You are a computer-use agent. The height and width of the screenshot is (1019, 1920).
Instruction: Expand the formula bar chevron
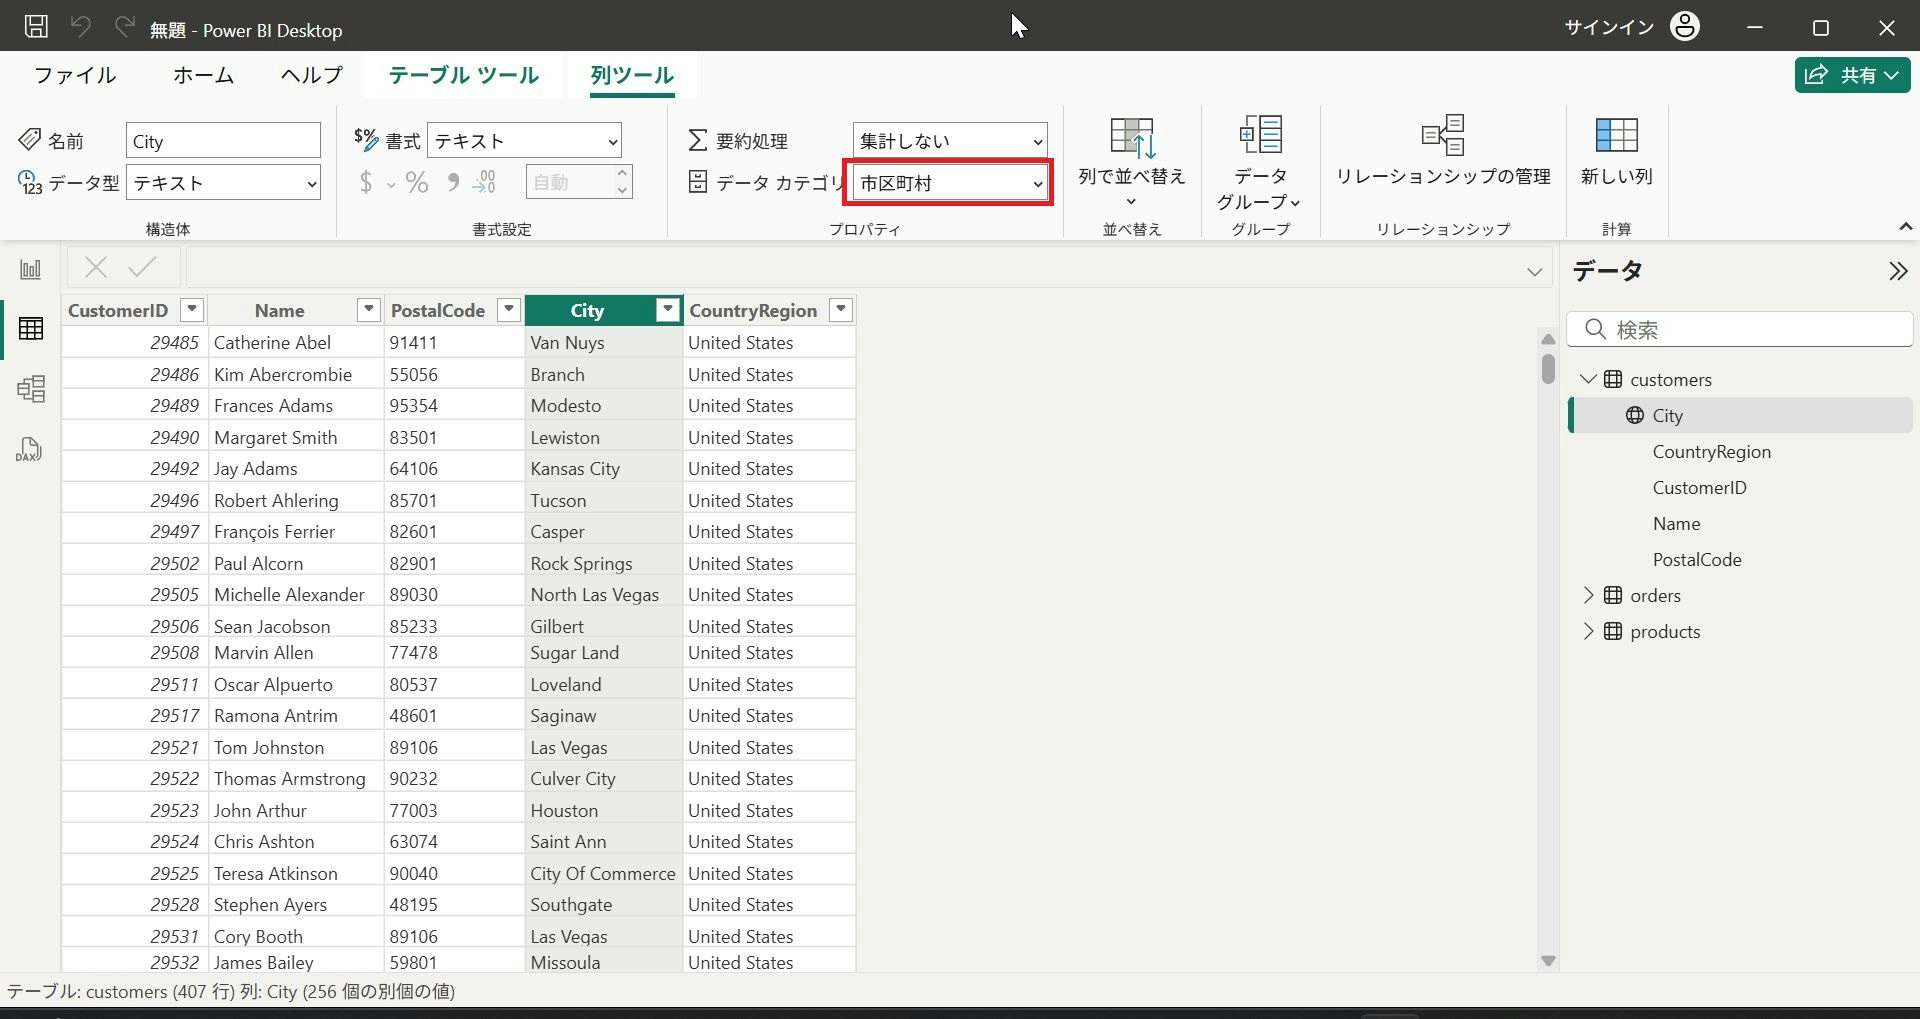(1534, 271)
